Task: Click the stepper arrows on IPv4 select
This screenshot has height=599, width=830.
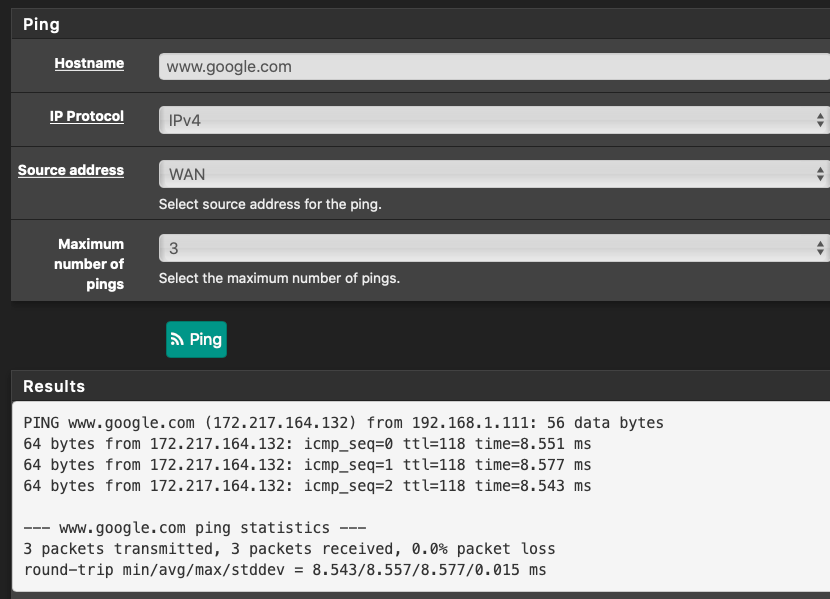Action: 820,120
